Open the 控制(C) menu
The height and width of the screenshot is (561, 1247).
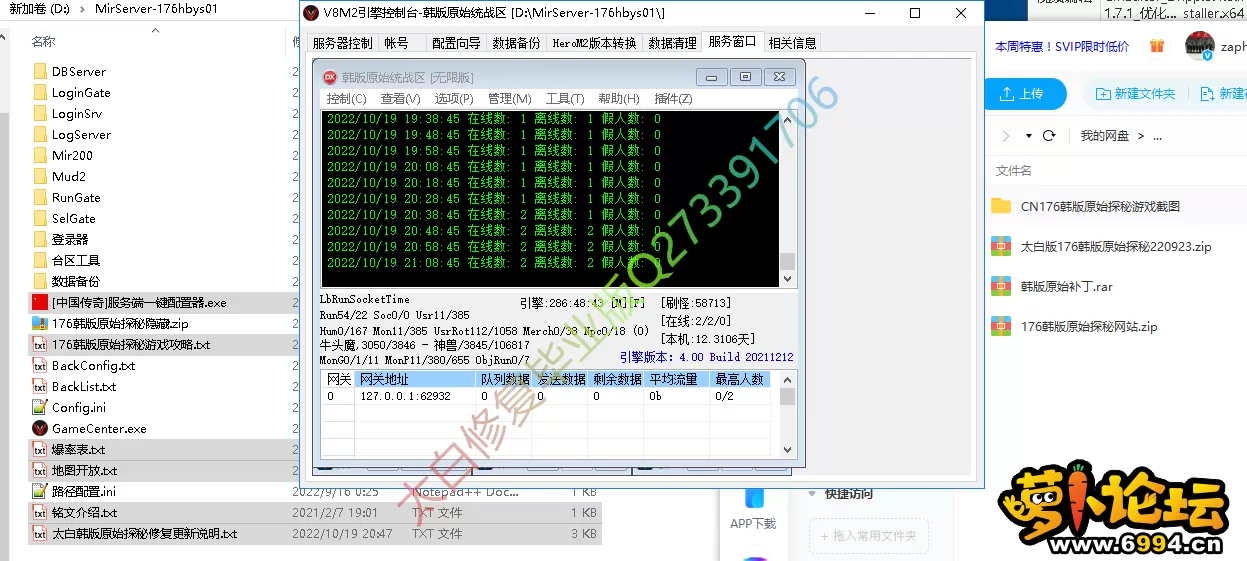(346, 98)
